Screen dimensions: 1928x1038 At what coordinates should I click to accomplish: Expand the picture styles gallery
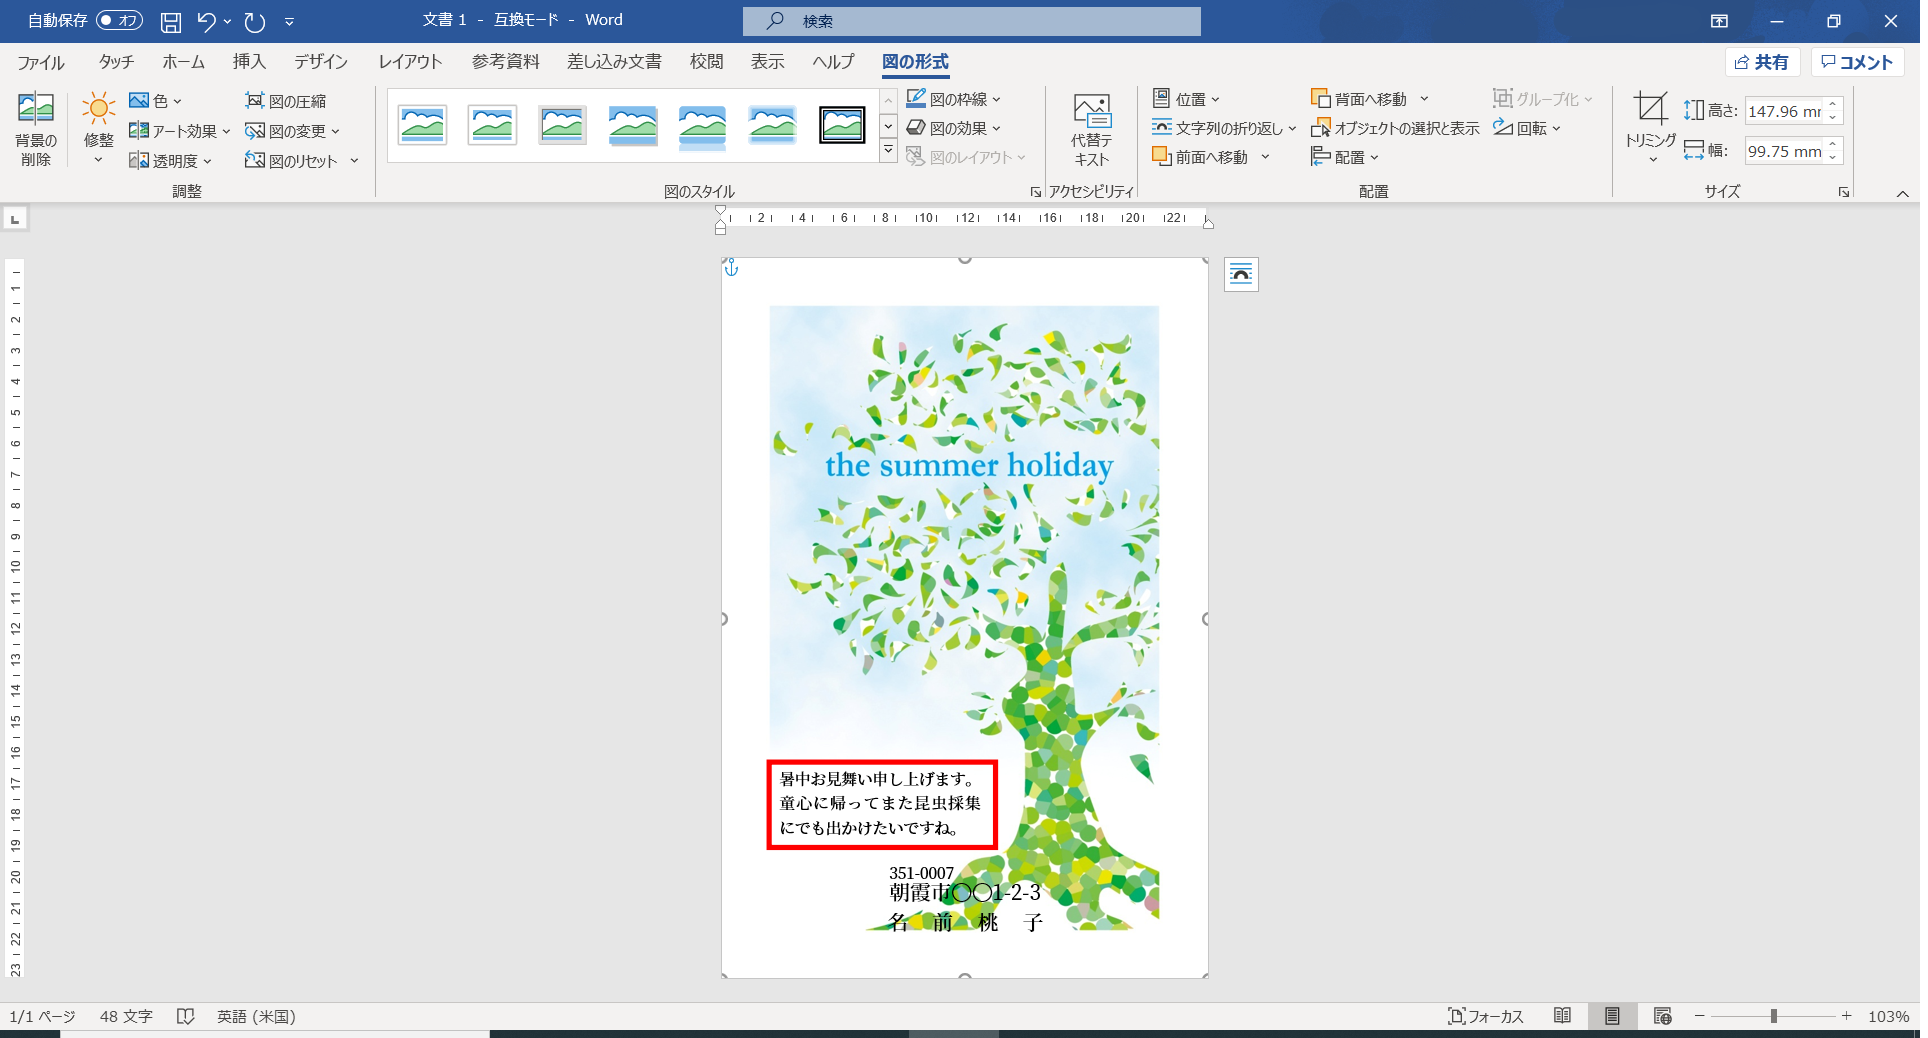[888, 151]
